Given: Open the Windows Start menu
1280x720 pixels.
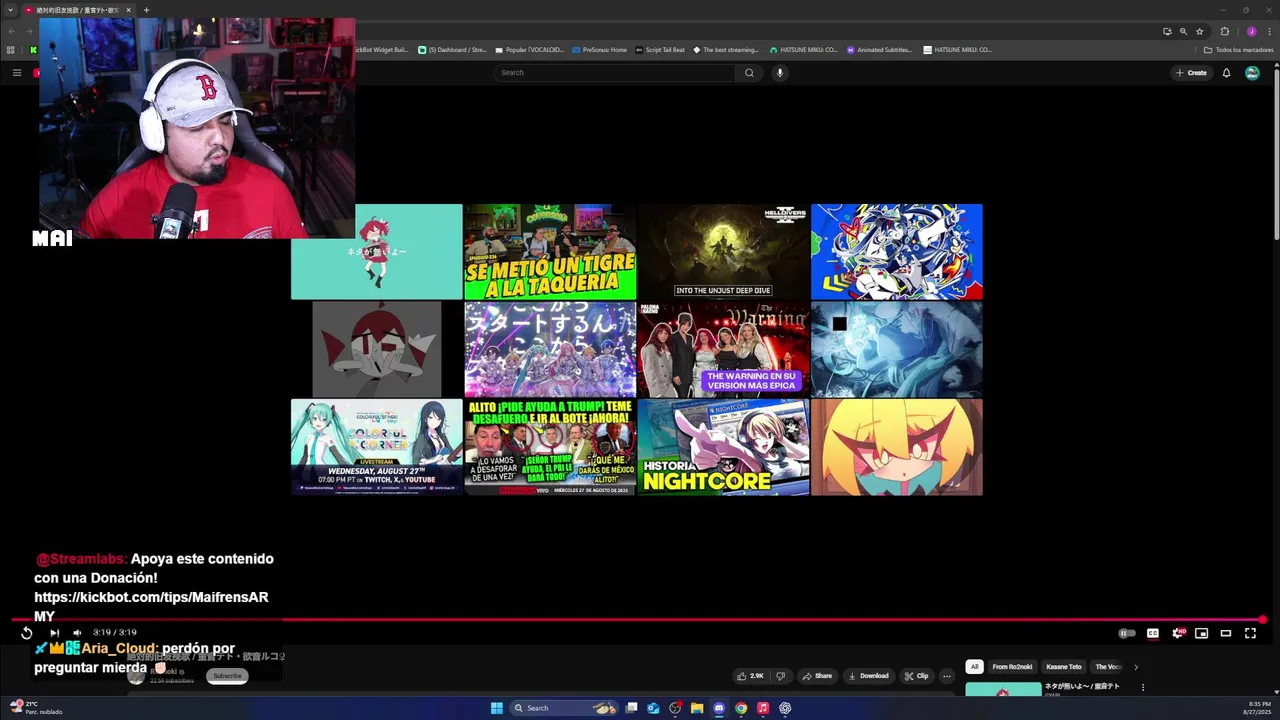Looking at the screenshot, I should click(497, 708).
